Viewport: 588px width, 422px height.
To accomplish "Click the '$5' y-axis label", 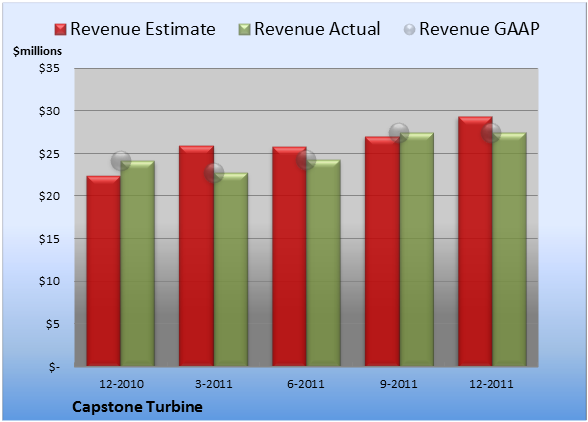I will click(52, 324).
